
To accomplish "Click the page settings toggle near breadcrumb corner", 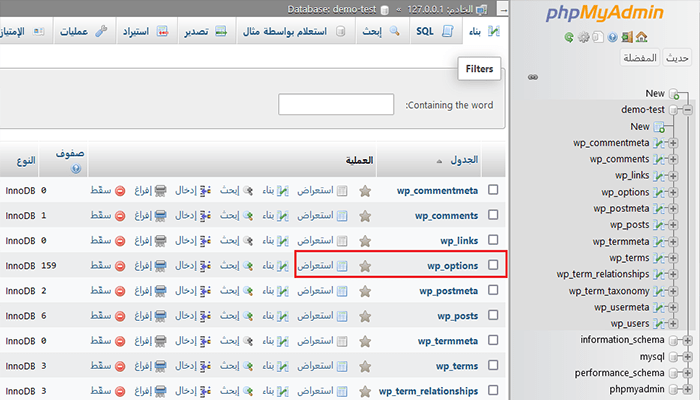I will coord(503,9).
